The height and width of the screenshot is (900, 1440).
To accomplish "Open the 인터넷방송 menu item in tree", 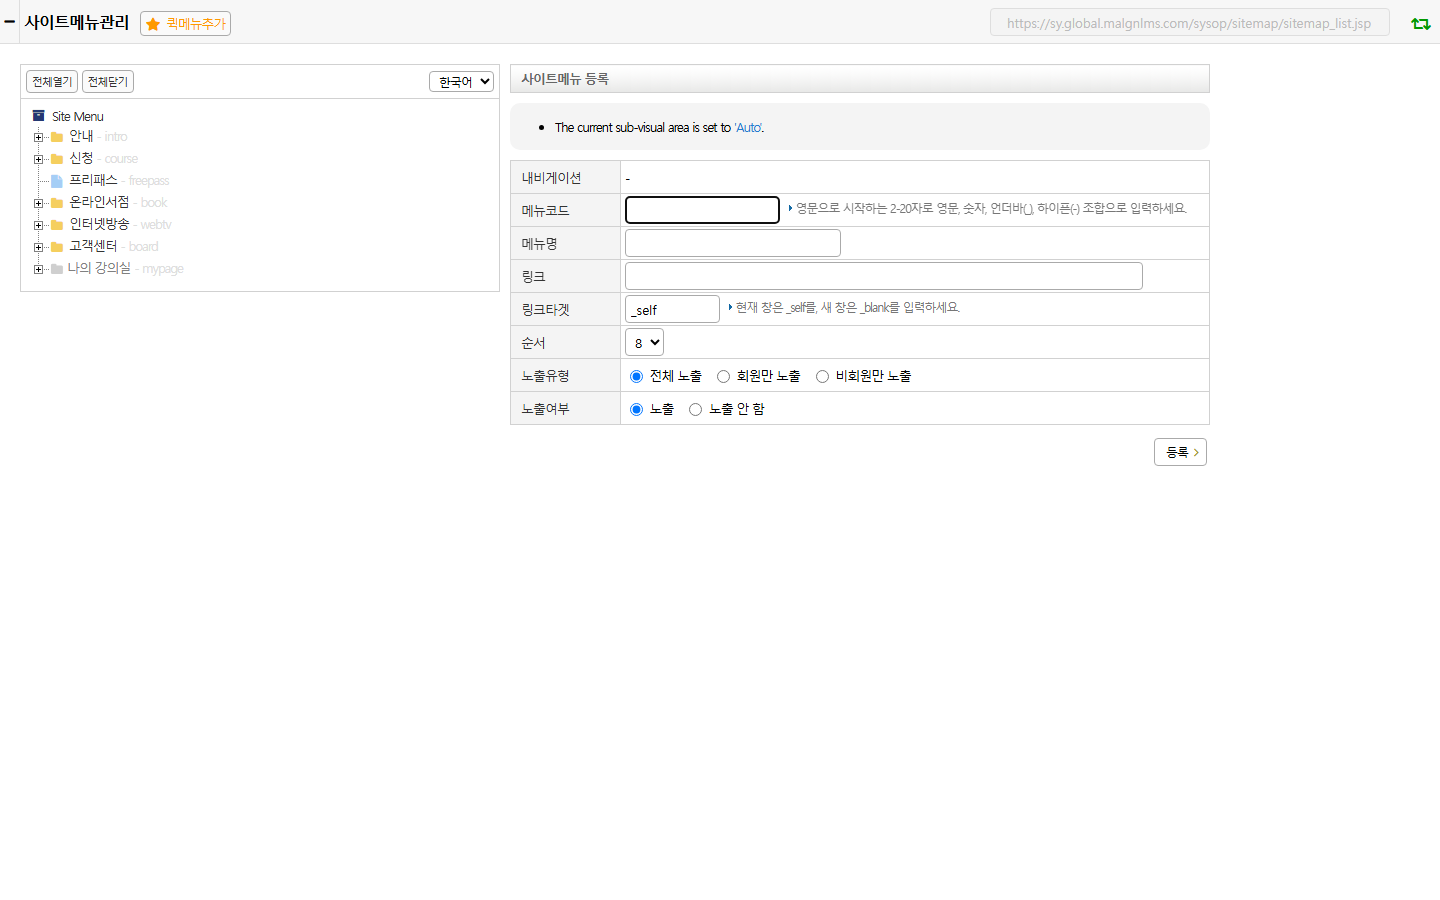I will click(x=99, y=224).
